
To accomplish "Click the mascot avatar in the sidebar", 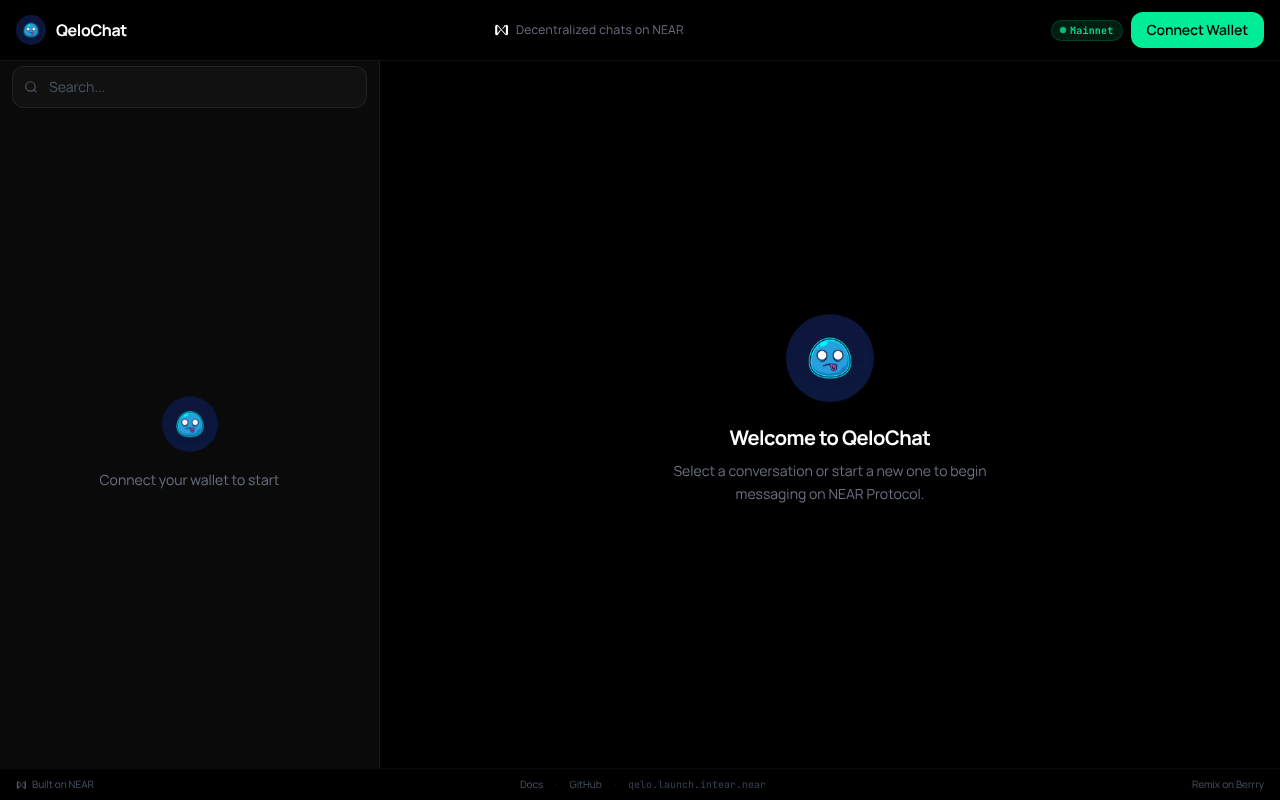I will 190,424.
